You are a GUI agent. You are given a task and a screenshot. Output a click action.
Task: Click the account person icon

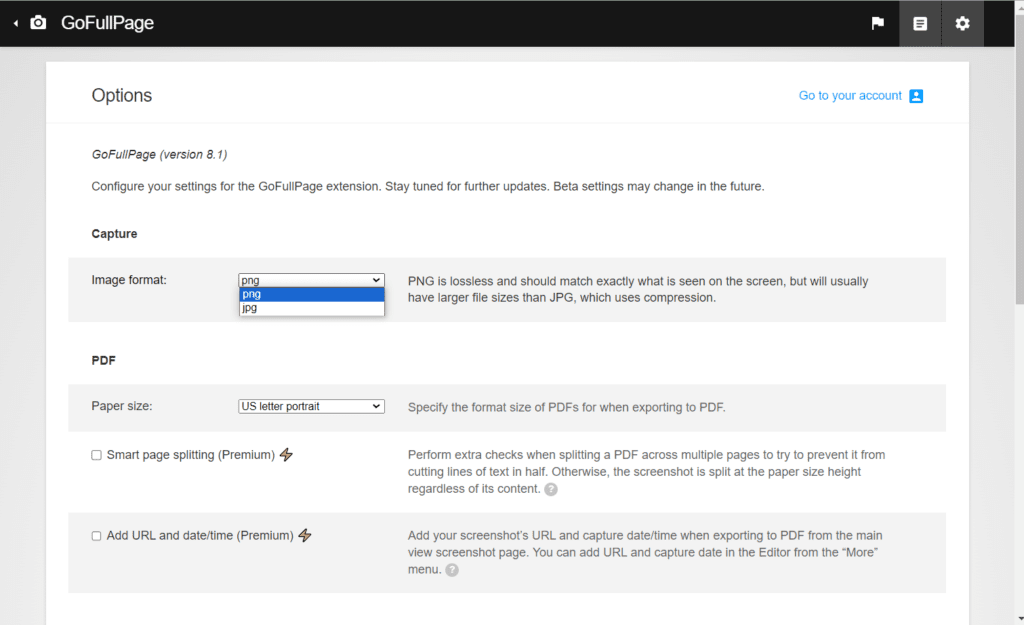click(916, 96)
